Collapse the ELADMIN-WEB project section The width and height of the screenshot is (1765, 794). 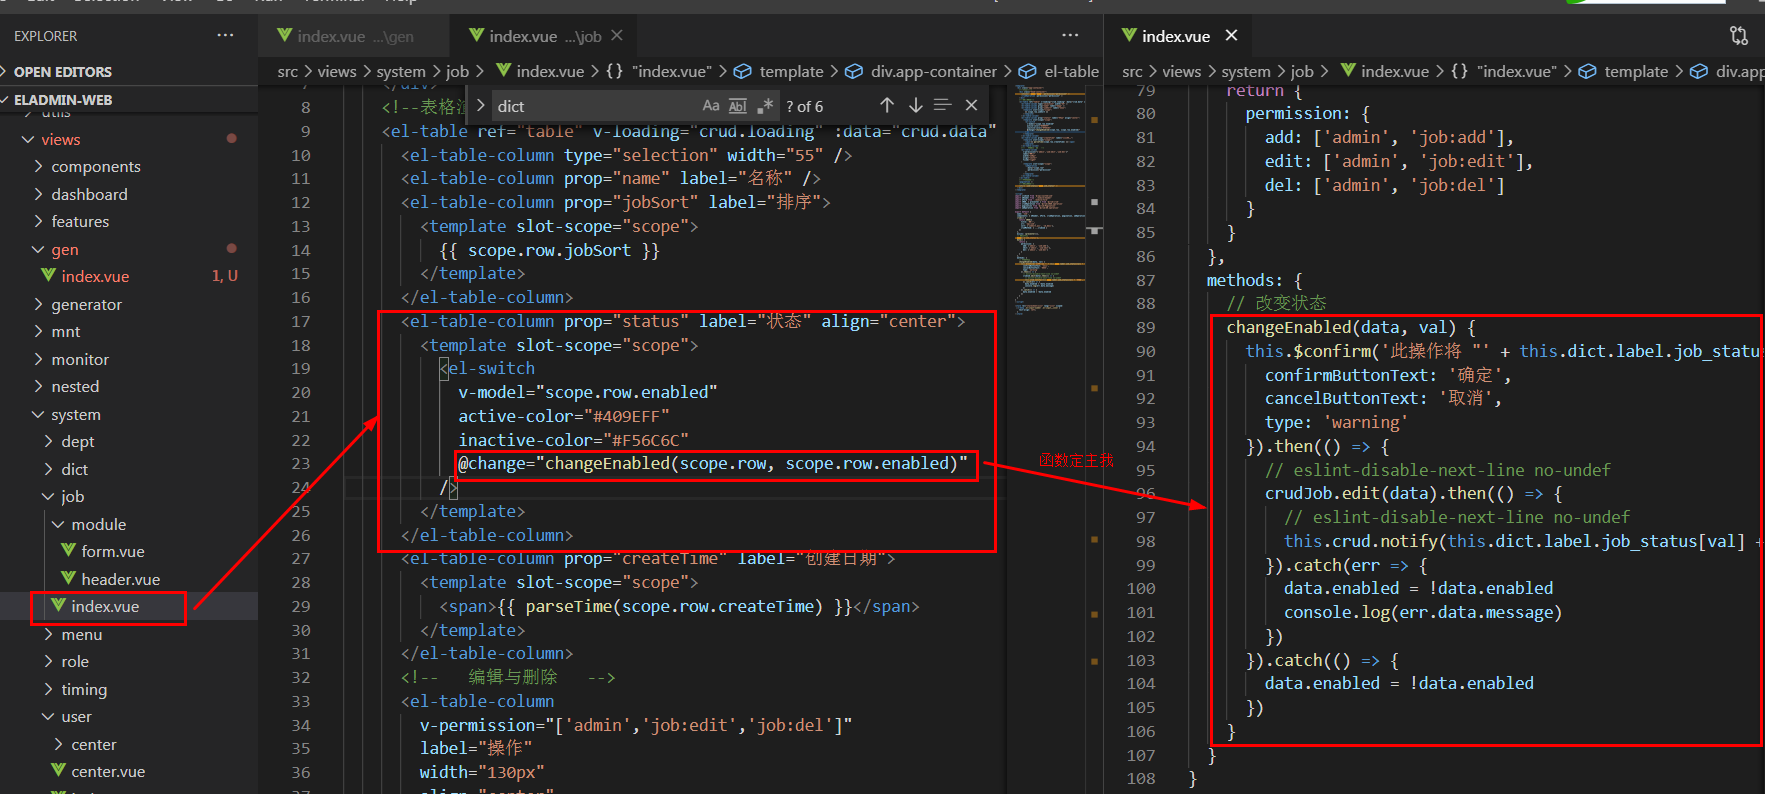coord(129,100)
